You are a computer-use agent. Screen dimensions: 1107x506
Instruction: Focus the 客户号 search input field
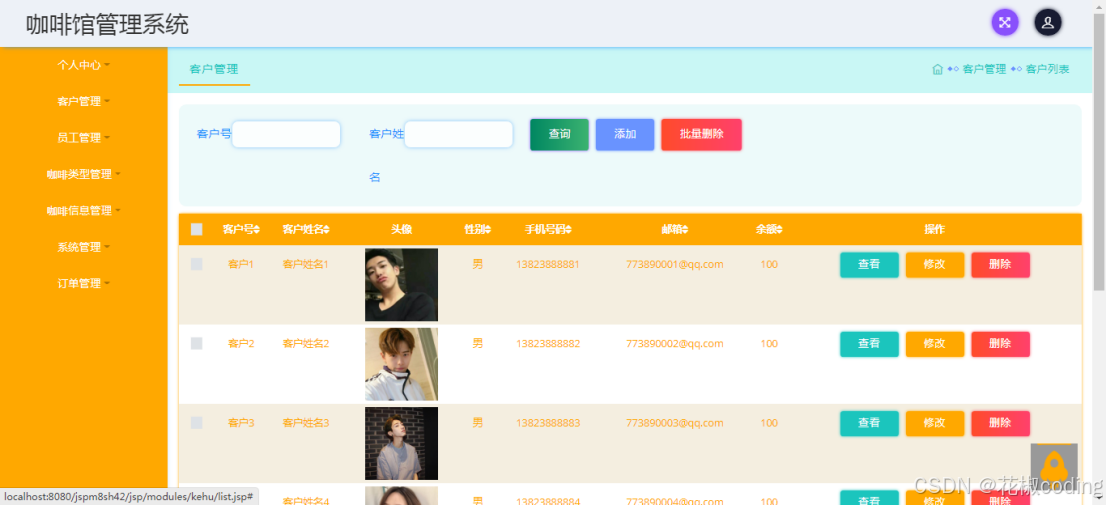click(x=286, y=134)
